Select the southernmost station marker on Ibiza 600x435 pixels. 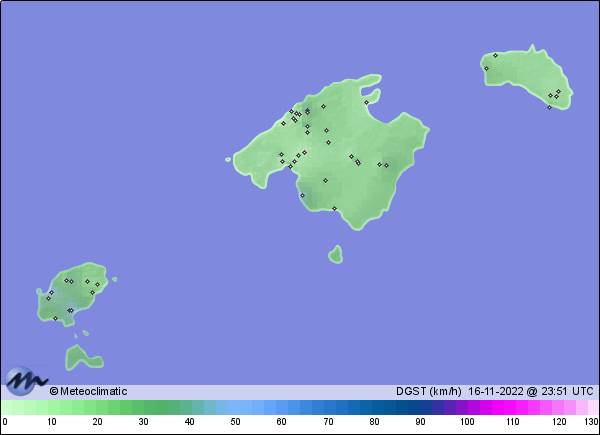[55, 318]
